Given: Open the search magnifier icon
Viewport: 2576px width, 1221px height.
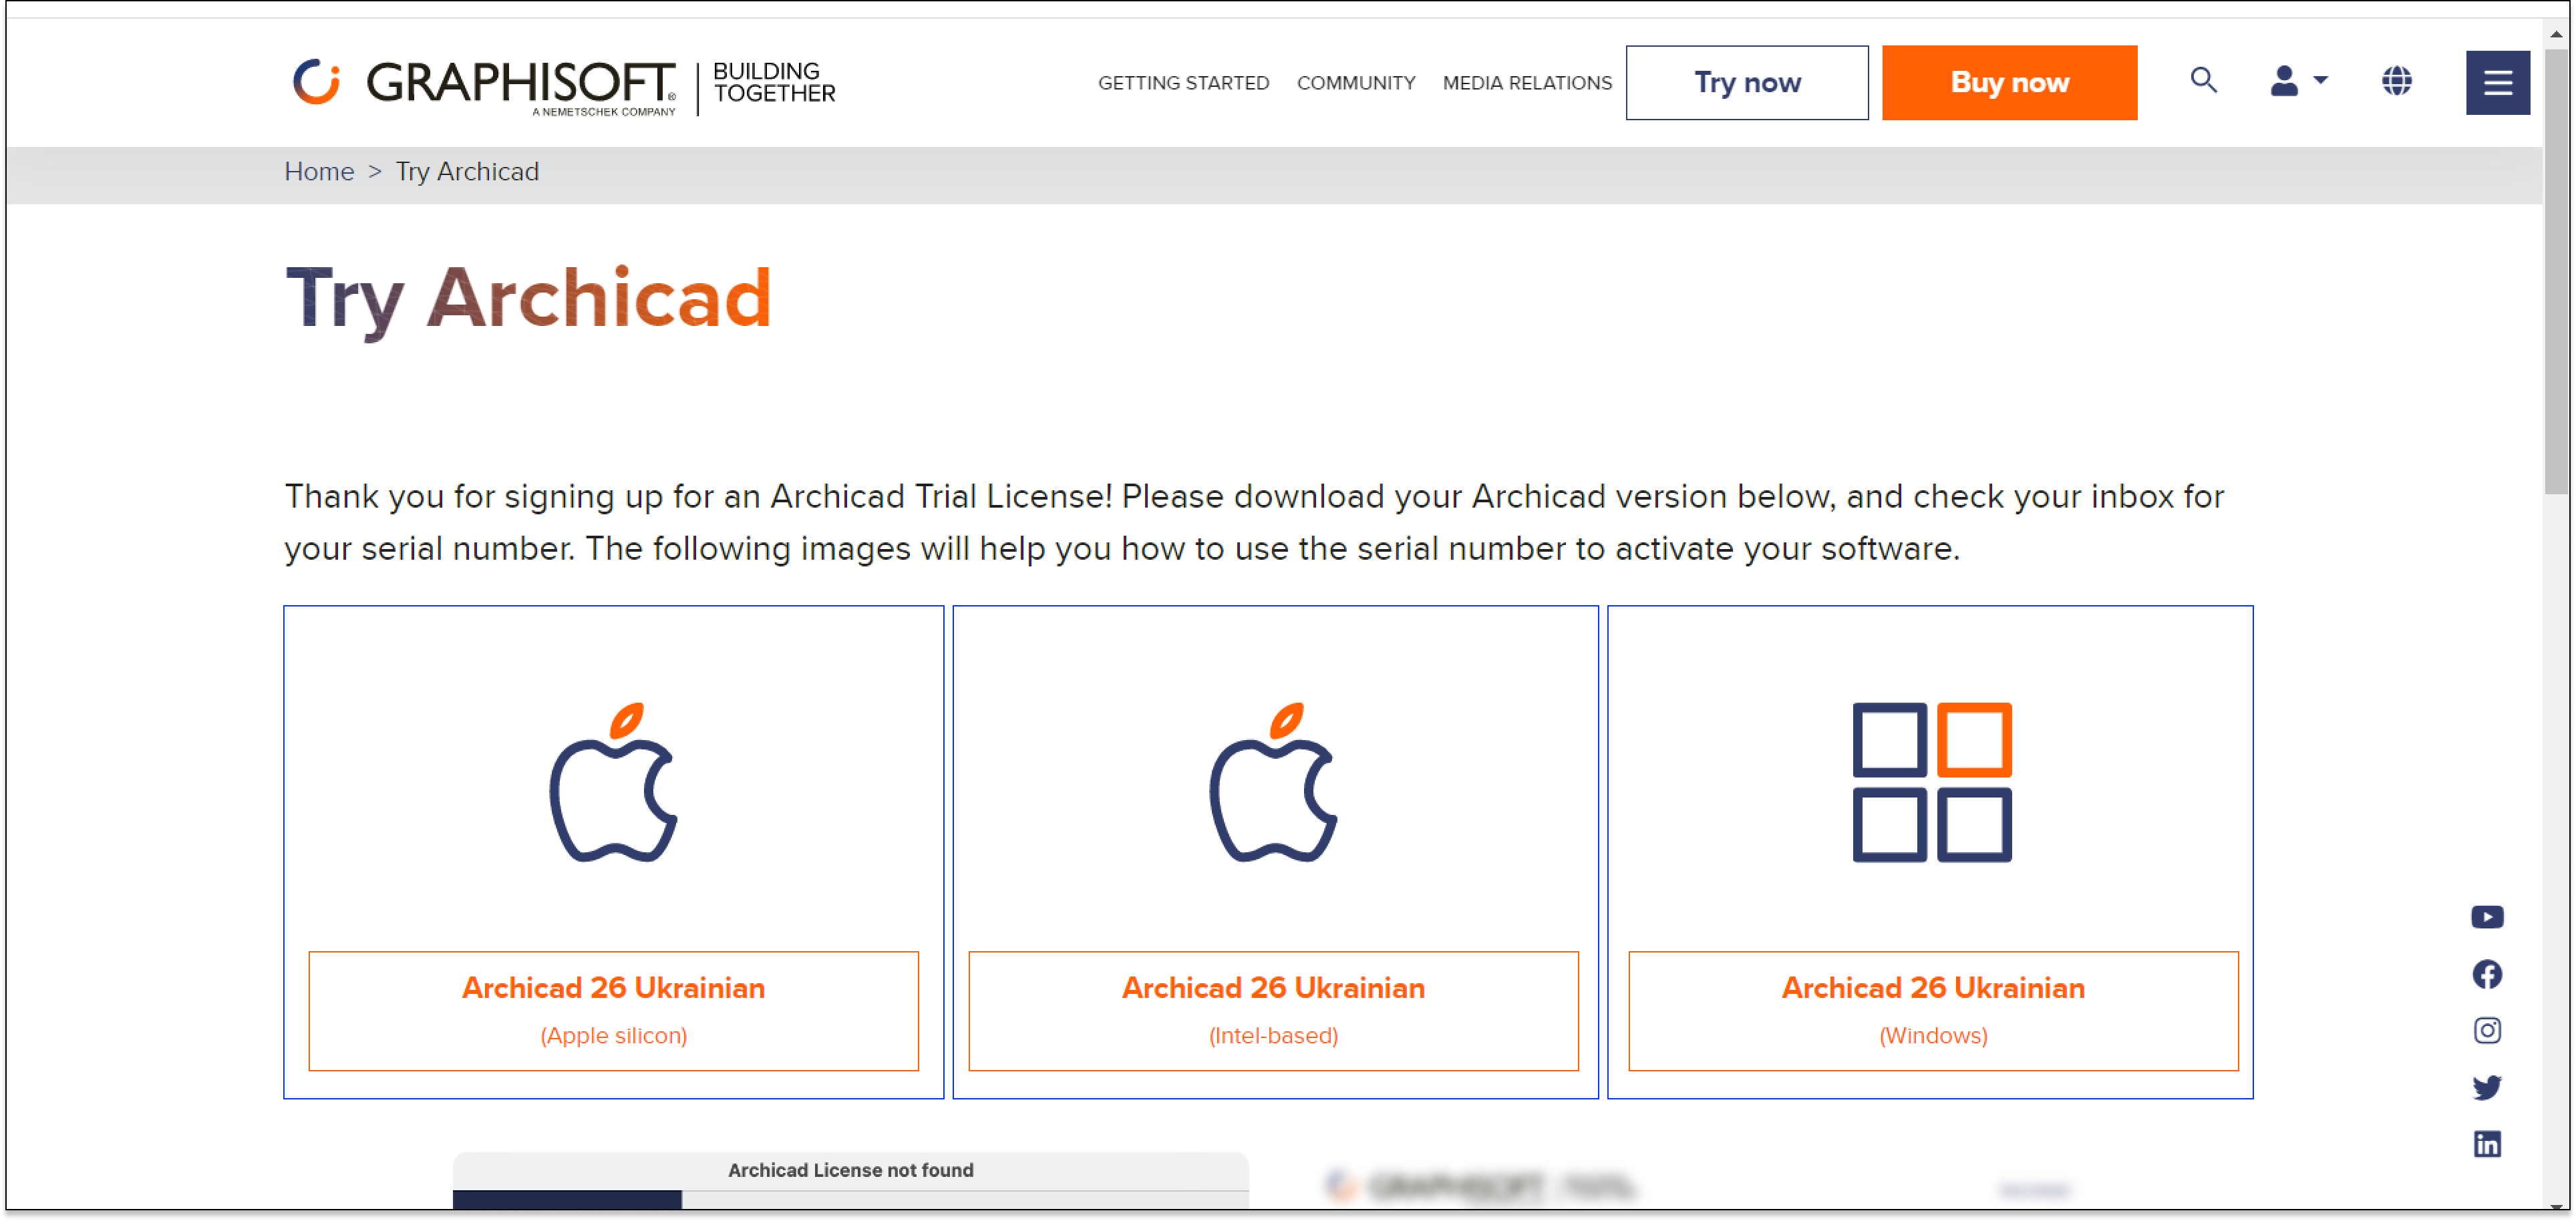Looking at the screenshot, I should [x=2203, y=81].
